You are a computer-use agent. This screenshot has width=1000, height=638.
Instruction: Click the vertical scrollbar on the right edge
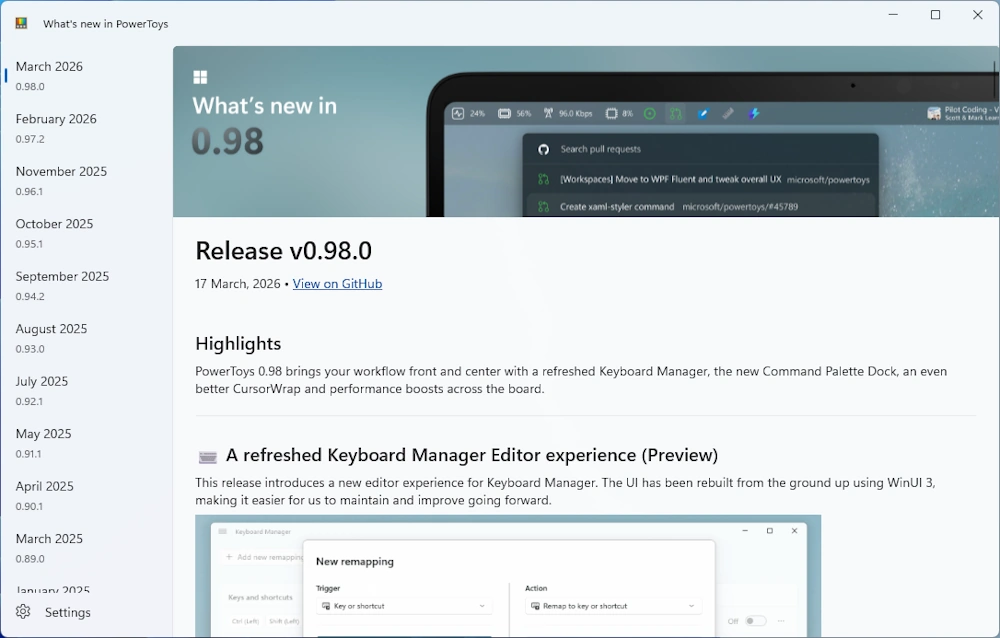pos(994,80)
